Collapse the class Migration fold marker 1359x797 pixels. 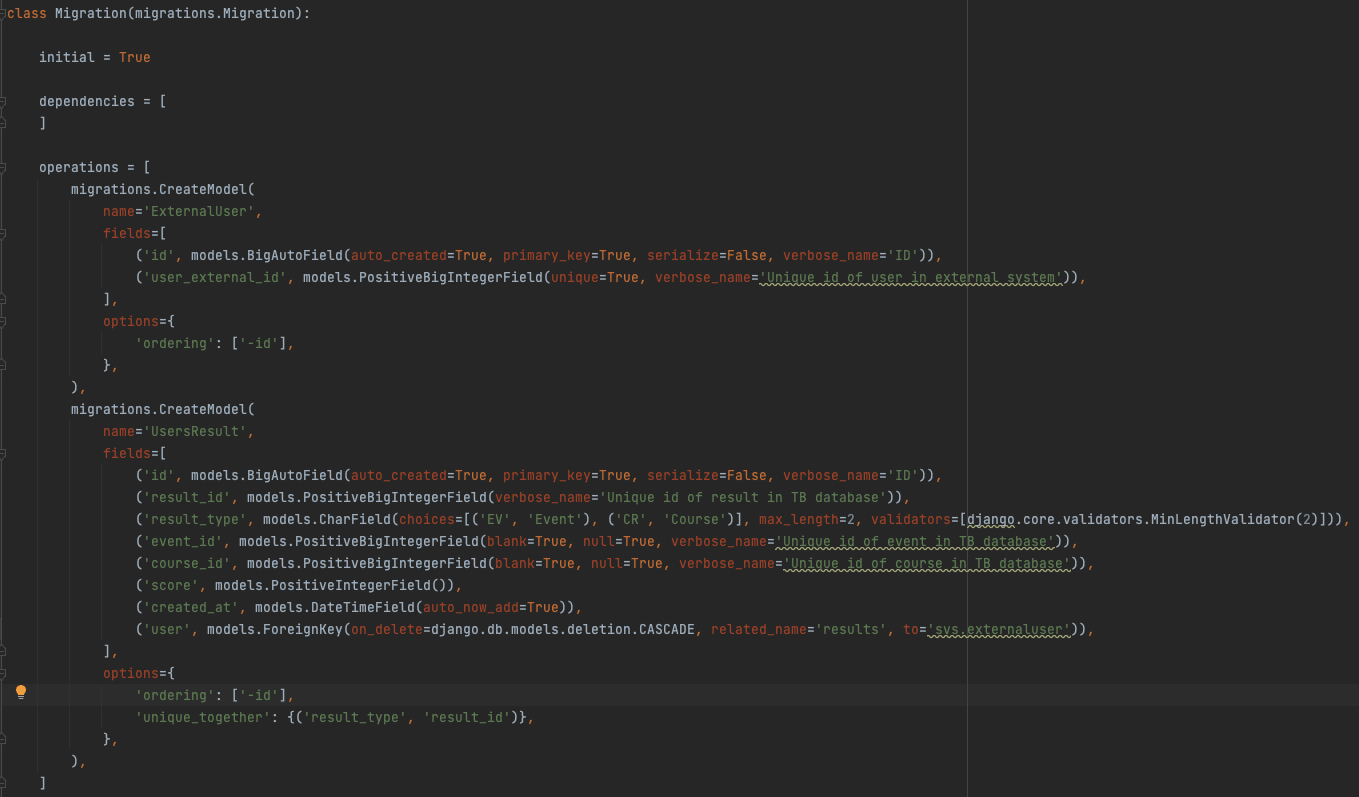click(x=4, y=13)
